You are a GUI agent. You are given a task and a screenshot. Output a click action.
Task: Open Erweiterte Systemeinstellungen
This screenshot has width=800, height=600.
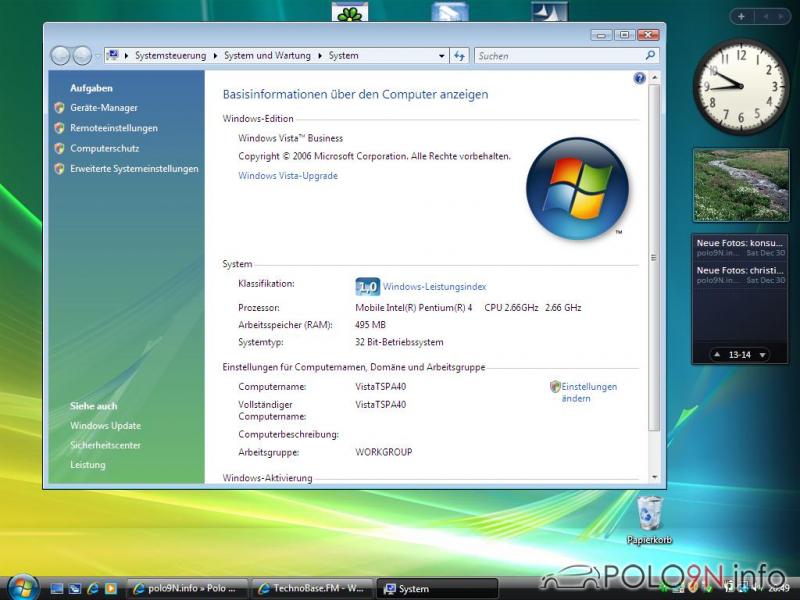pyautogui.click(x=134, y=169)
